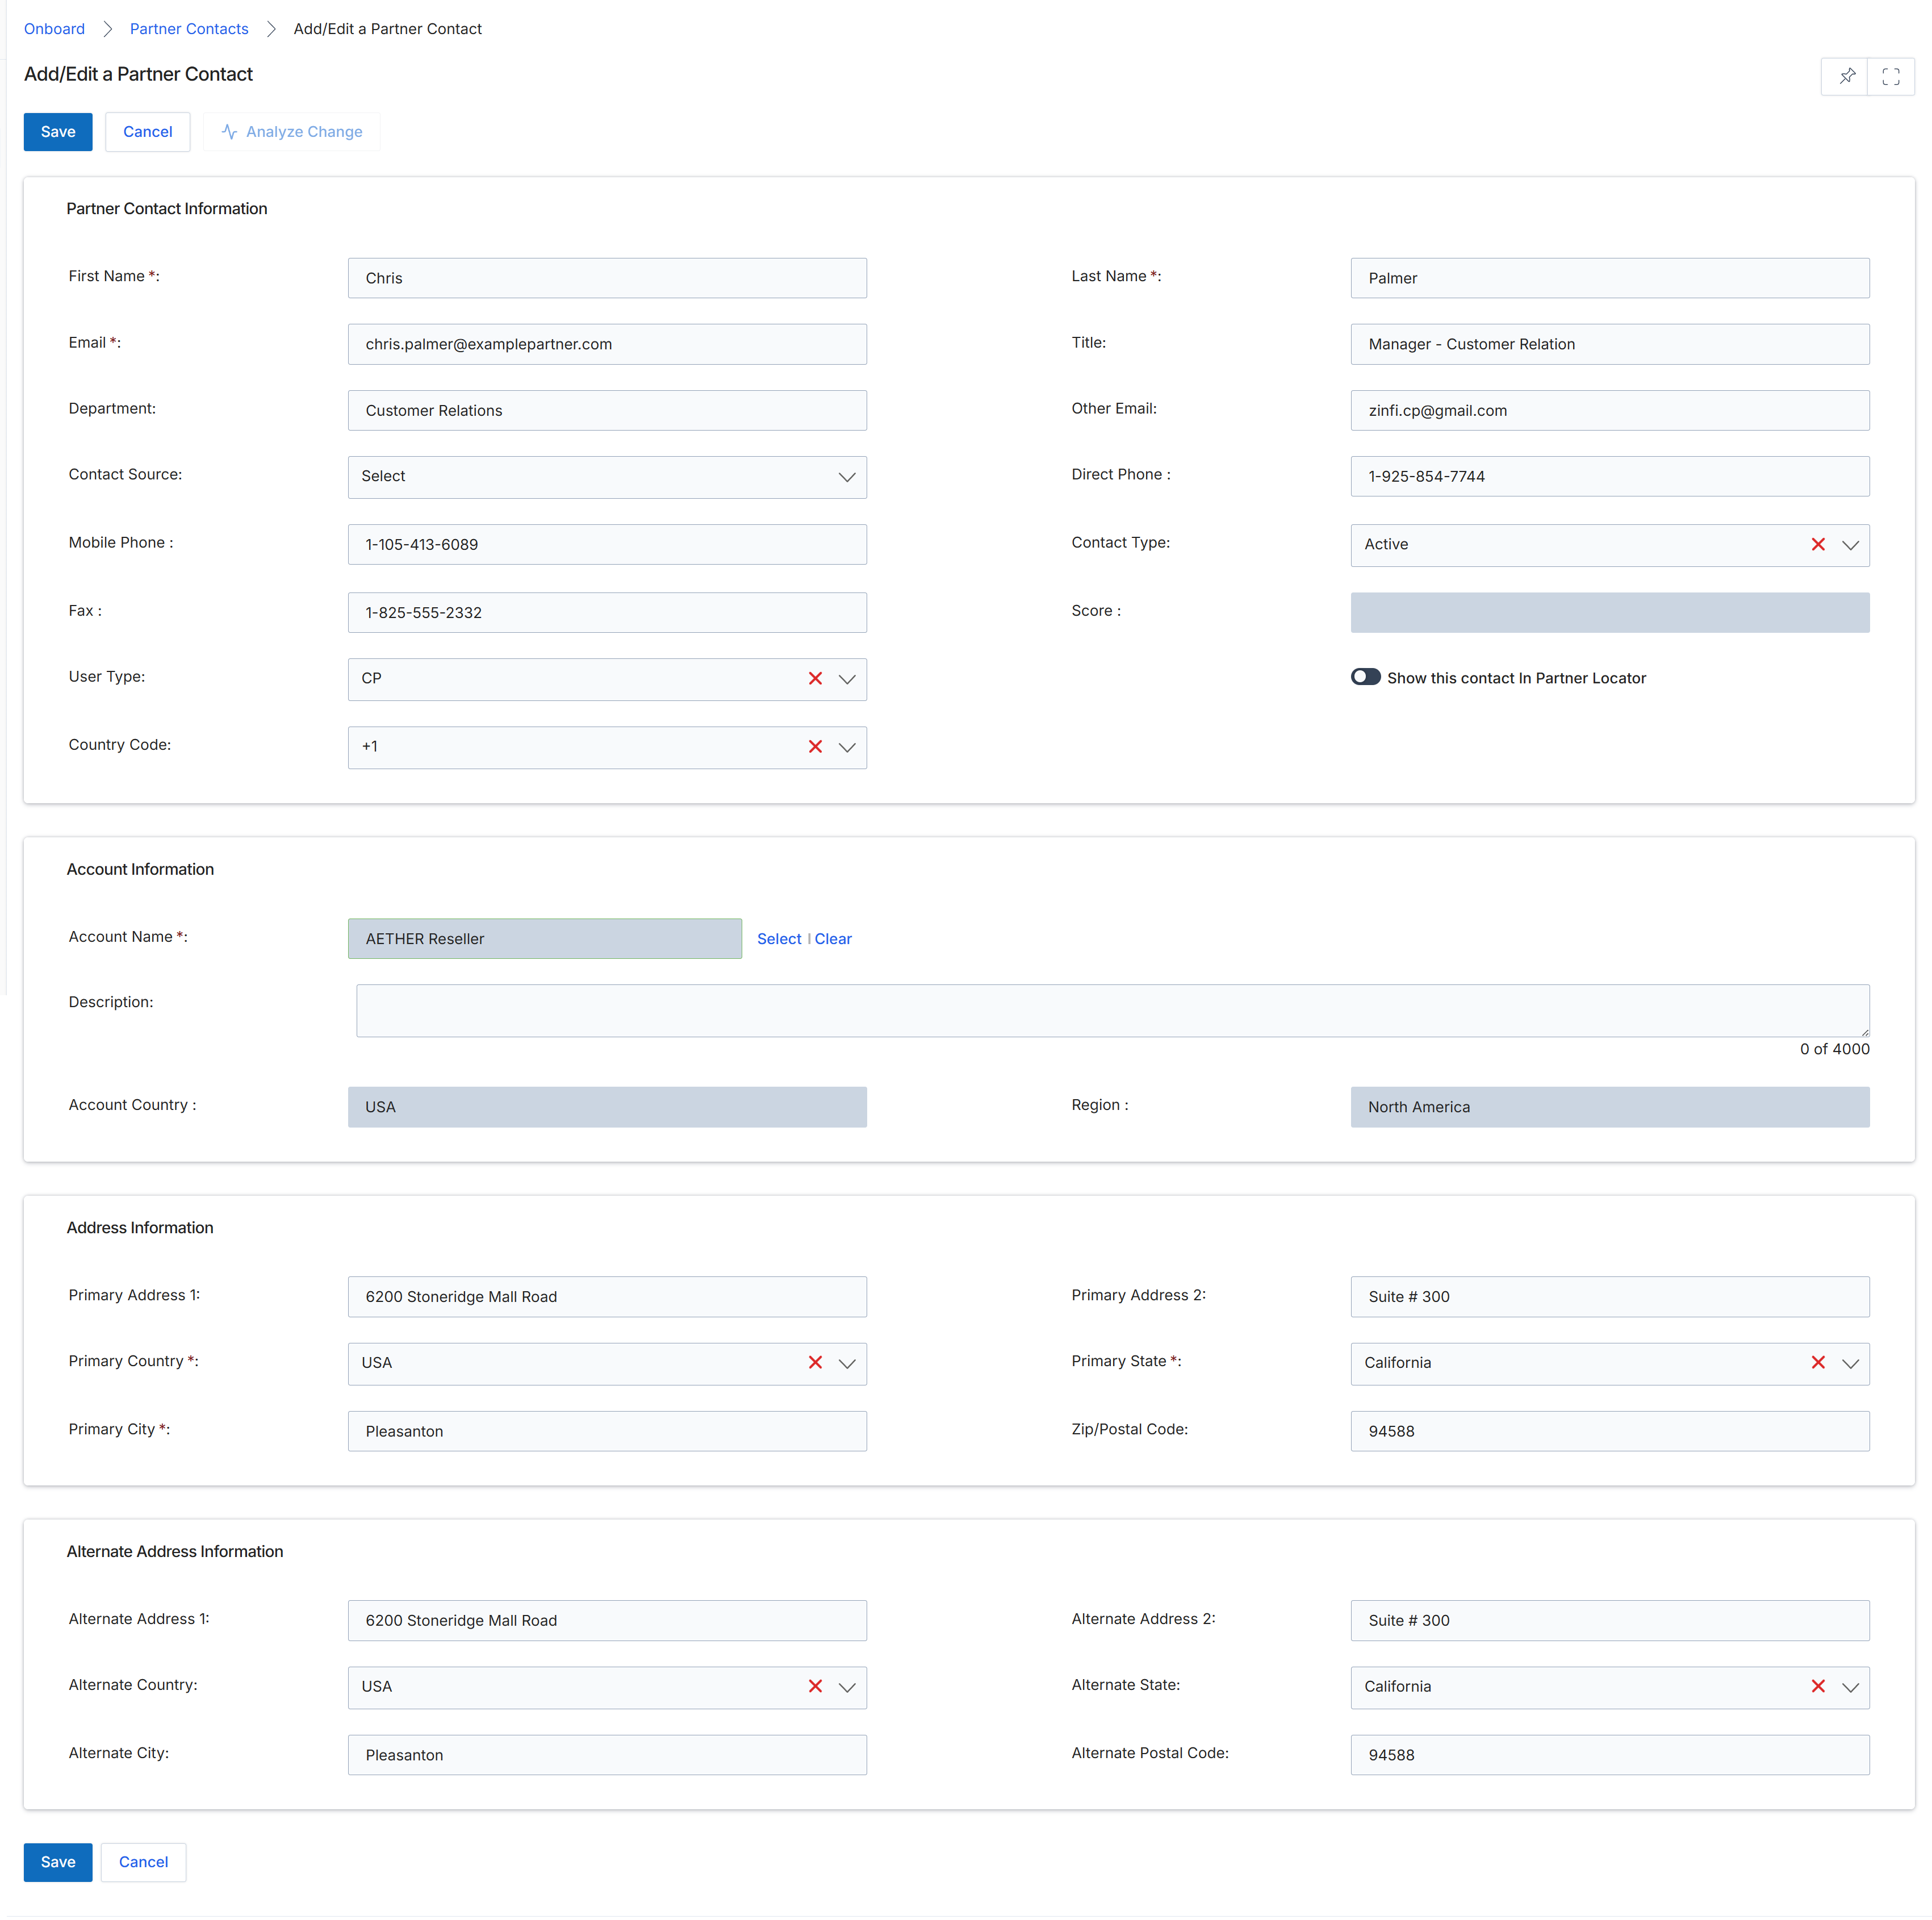Viewport: 1932px width, 1920px height.
Task: Click the Other Email field
Action: click(1610, 410)
